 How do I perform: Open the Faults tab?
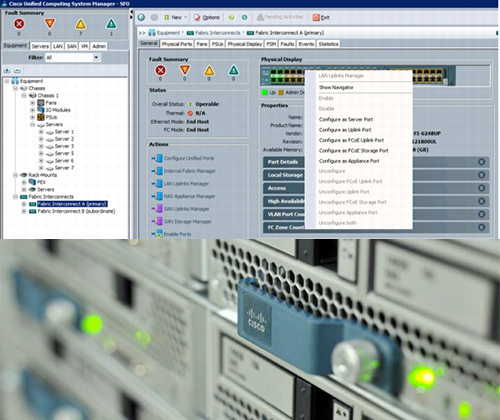(x=287, y=44)
